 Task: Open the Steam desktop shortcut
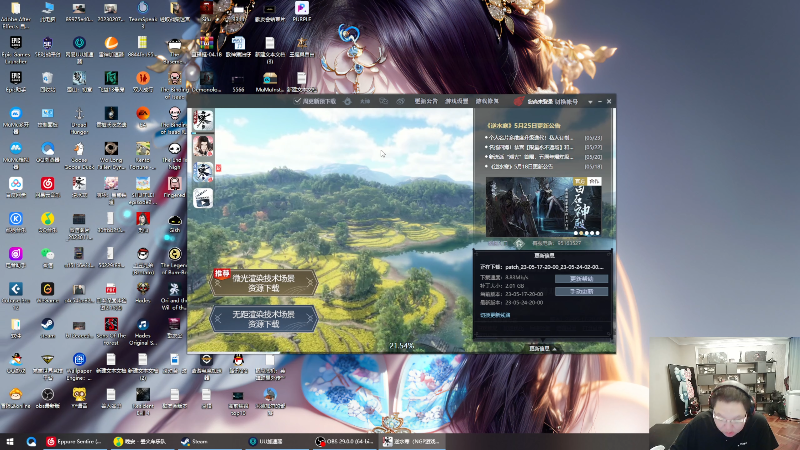coord(47,328)
